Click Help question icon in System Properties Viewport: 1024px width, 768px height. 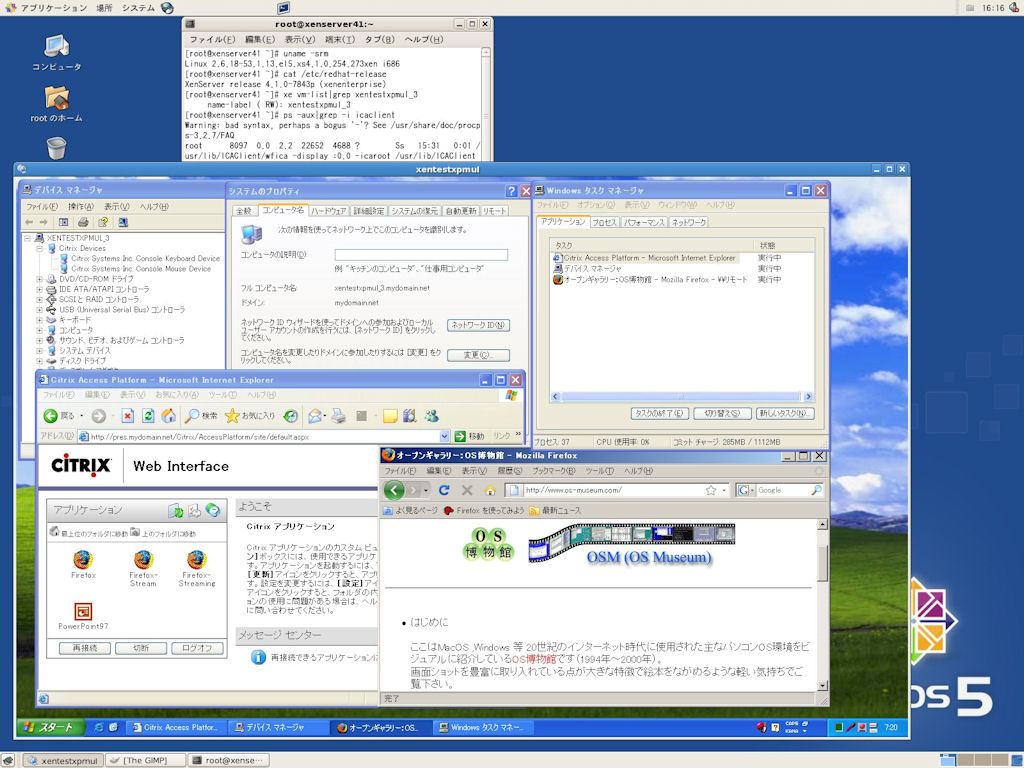coord(511,191)
